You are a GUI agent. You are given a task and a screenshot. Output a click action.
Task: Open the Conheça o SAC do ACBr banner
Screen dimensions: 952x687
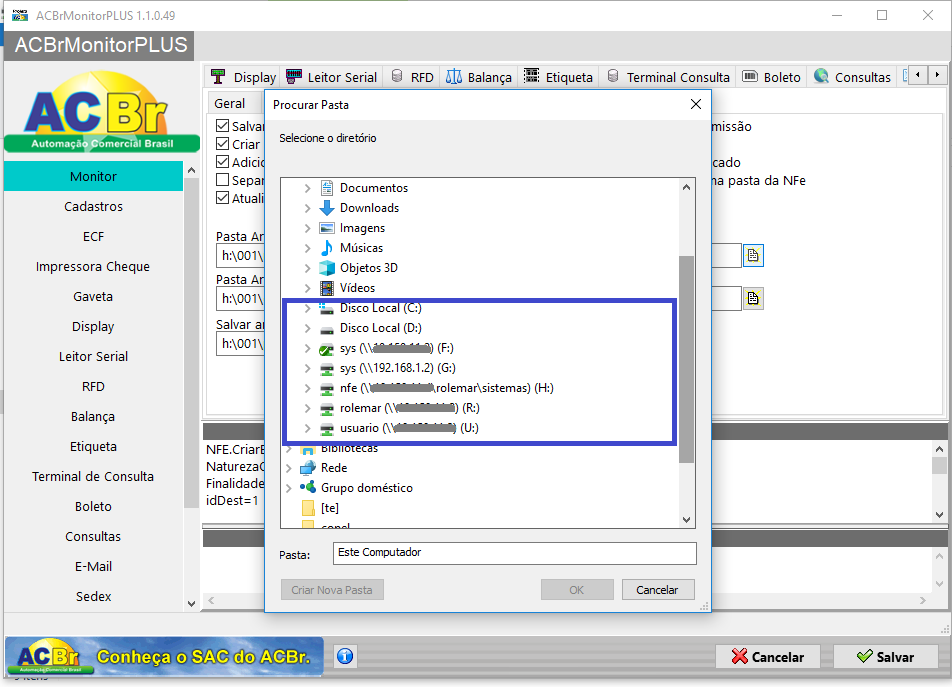pyautogui.click(x=165, y=656)
